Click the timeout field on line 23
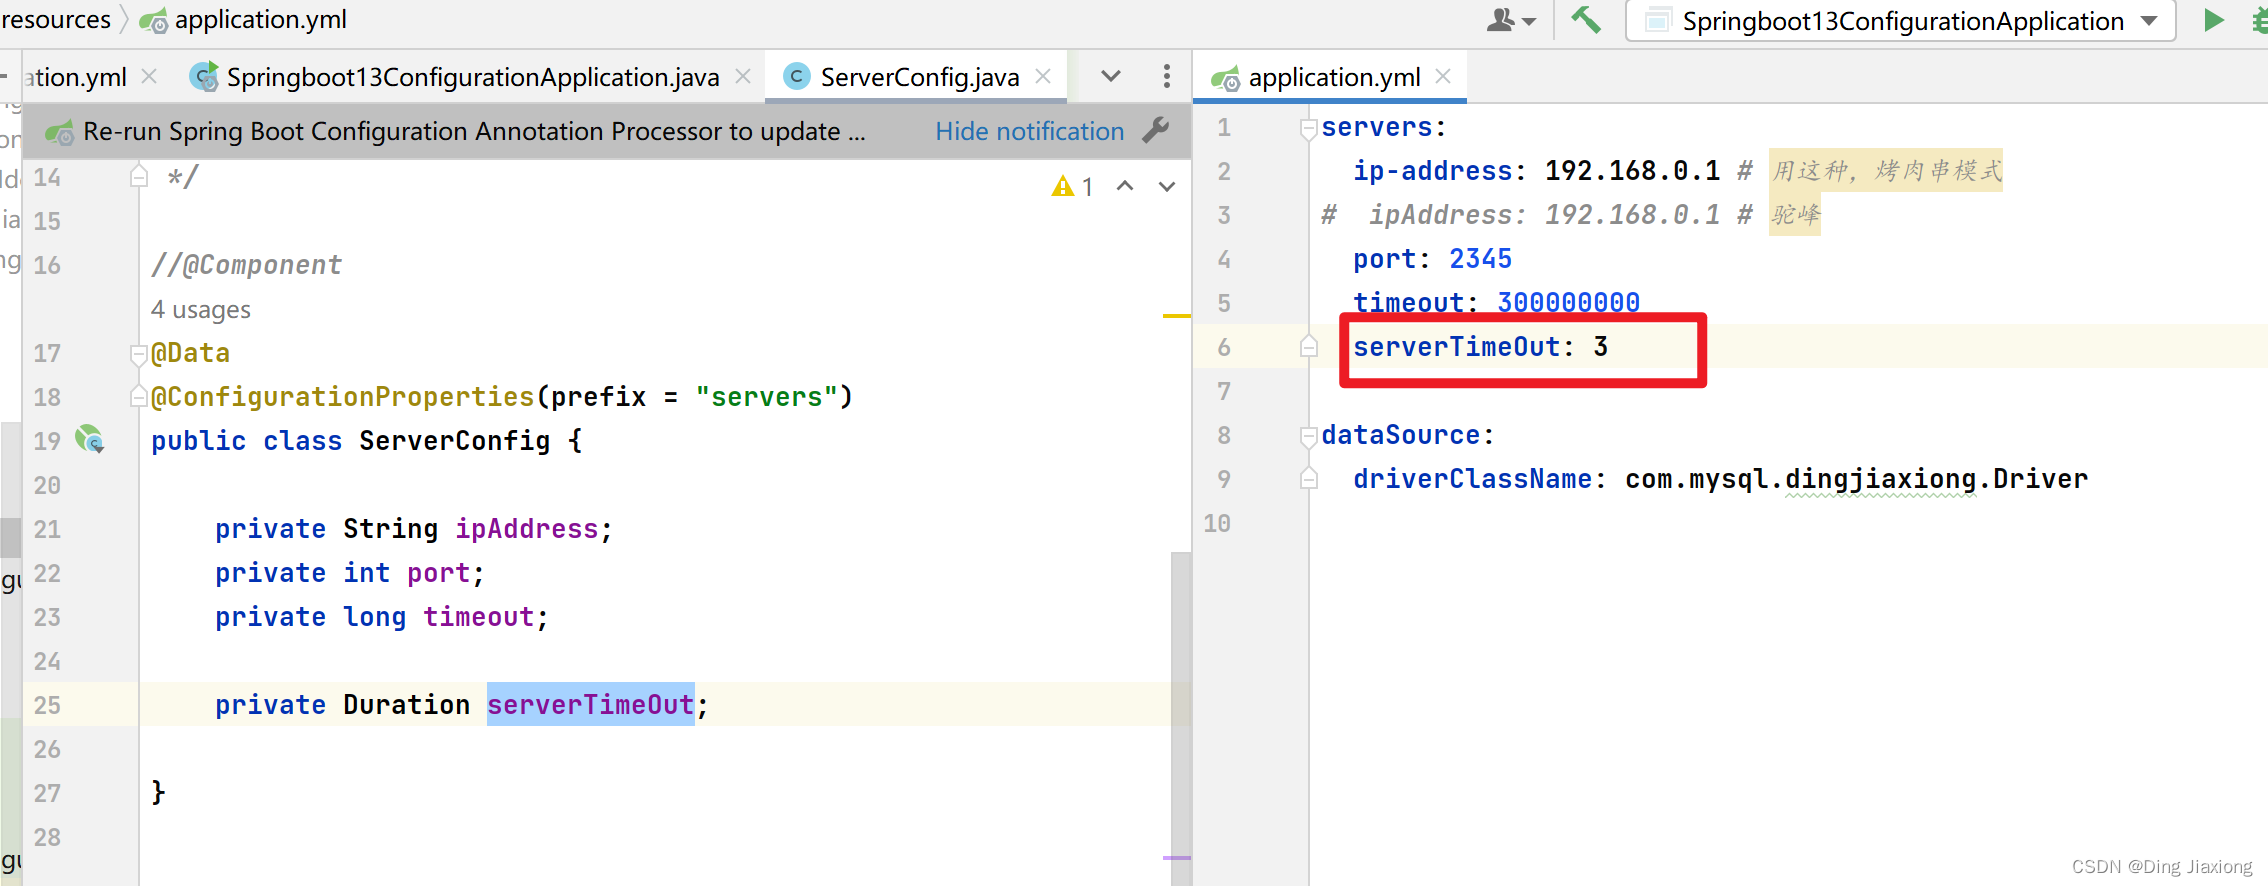This screenshot has width=2268, height=886. point(478,617)
